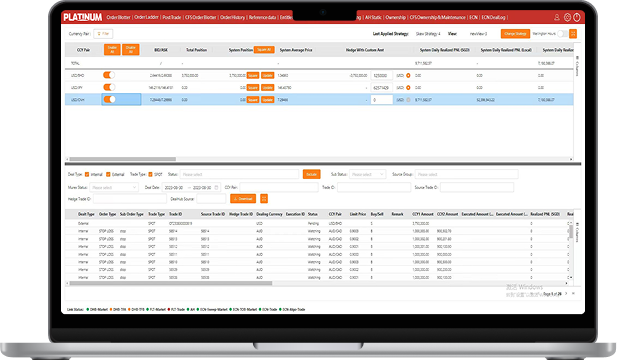
Task: Open calendar icon in Deal Date field
Action: tap(216, 188)
